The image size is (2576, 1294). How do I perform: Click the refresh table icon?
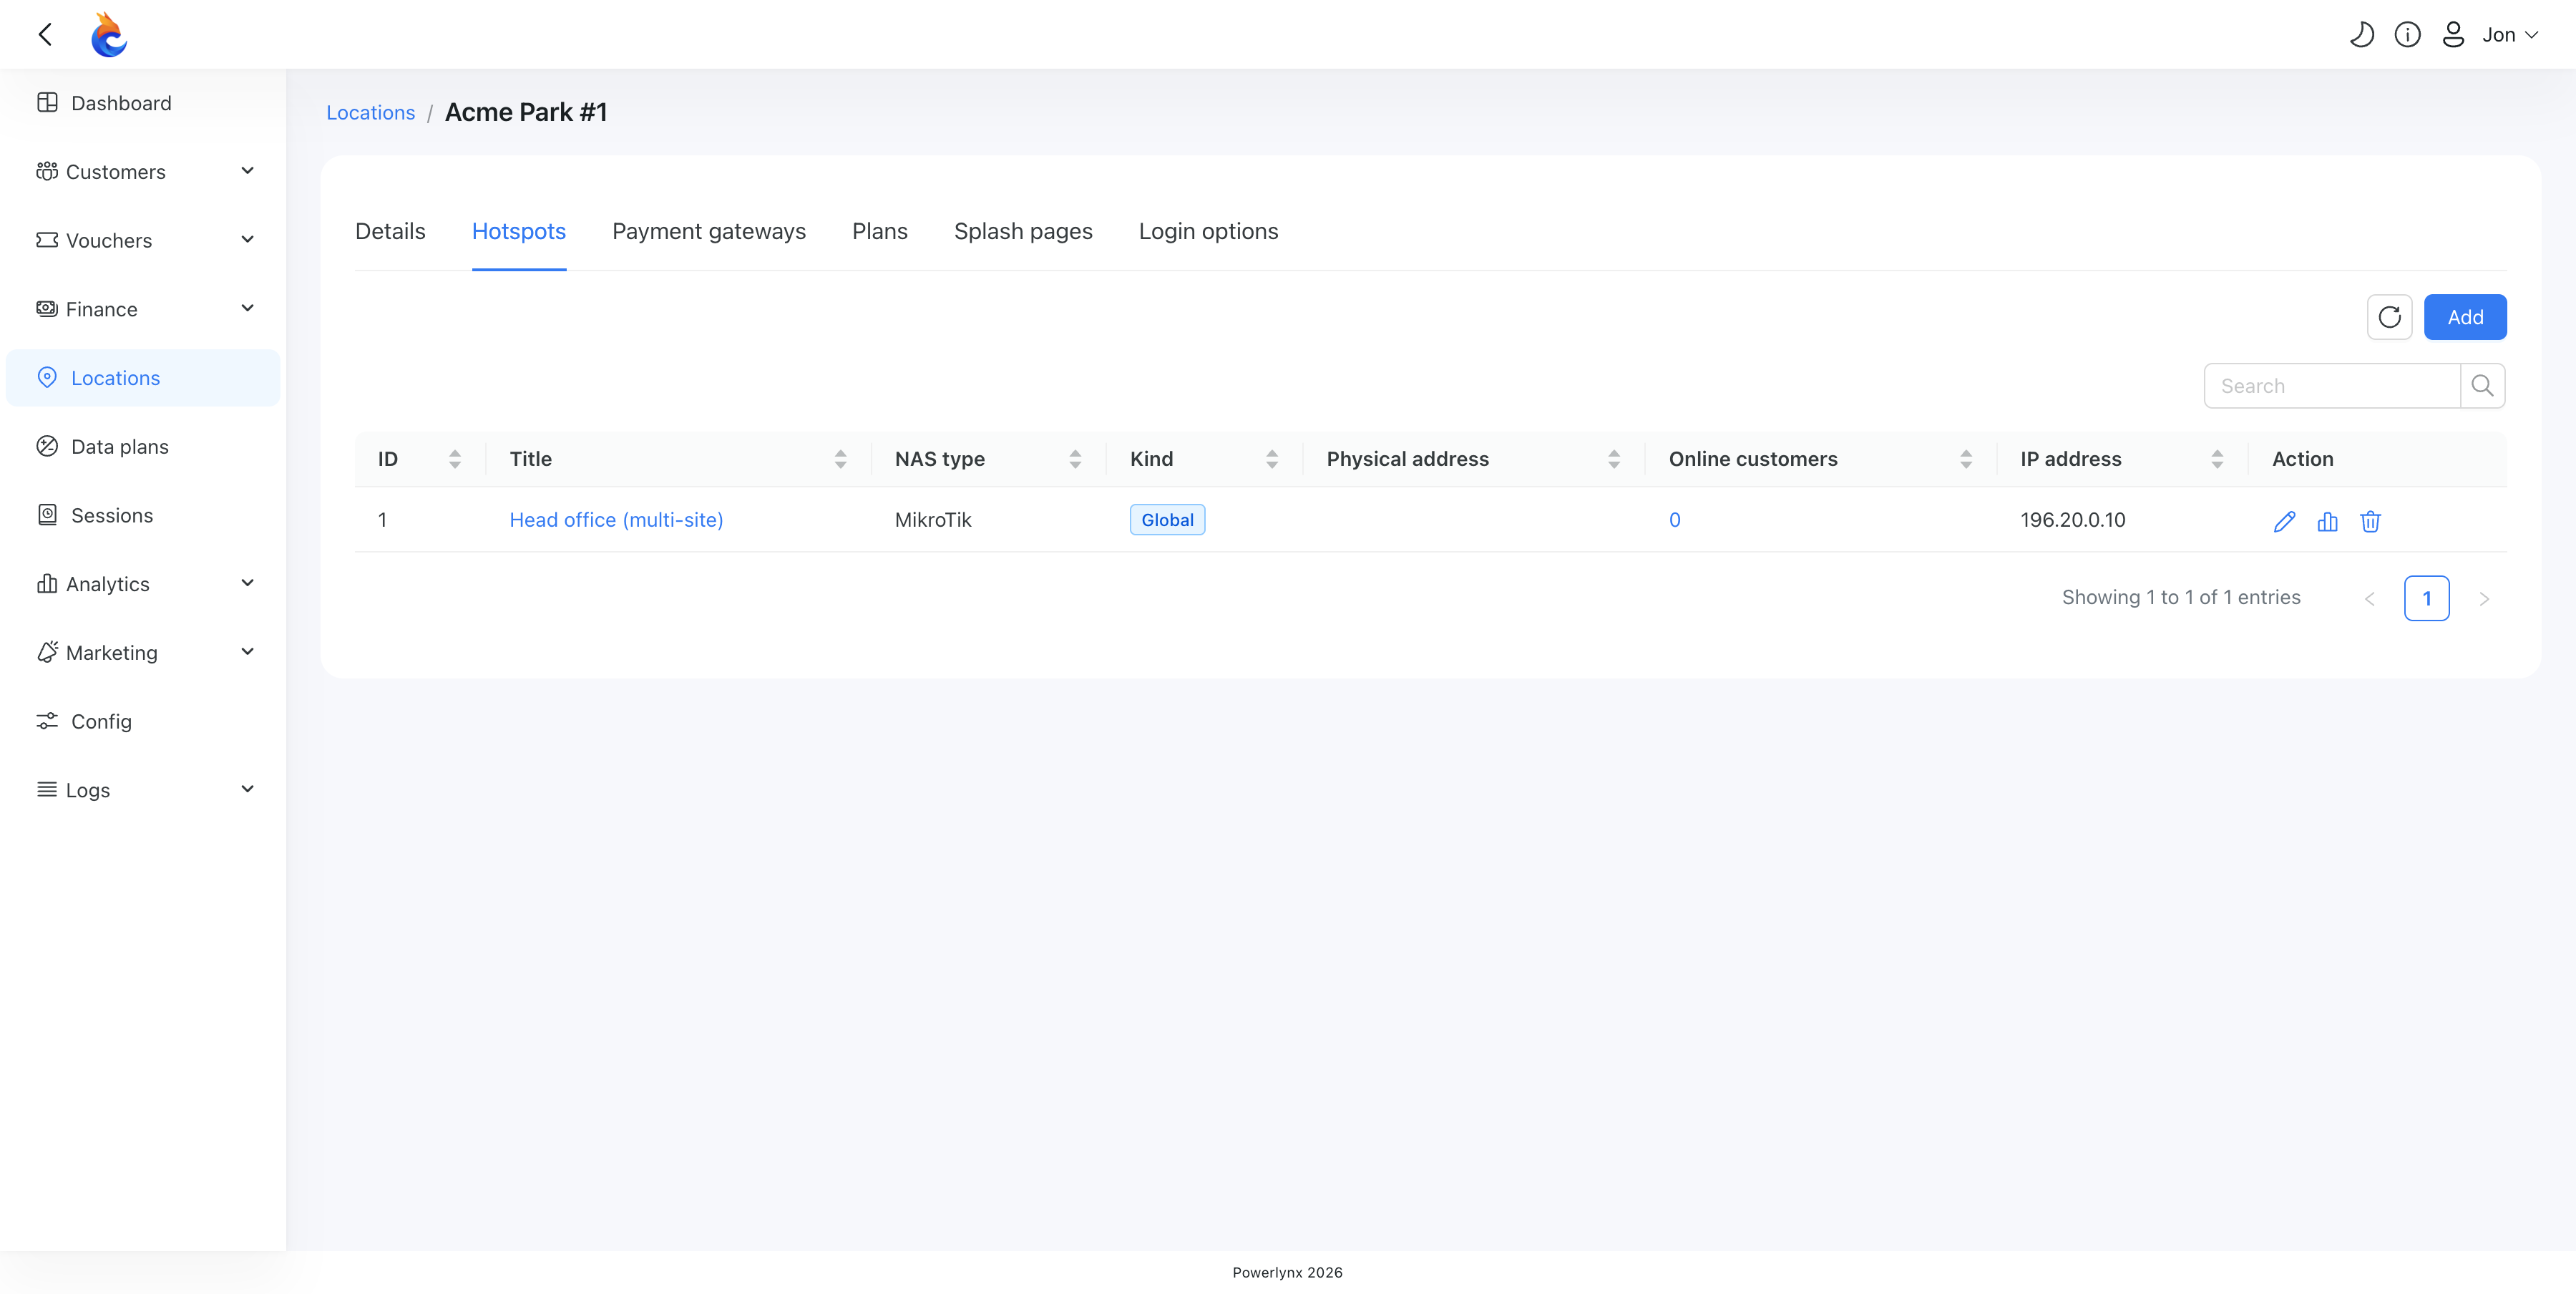2389,317
